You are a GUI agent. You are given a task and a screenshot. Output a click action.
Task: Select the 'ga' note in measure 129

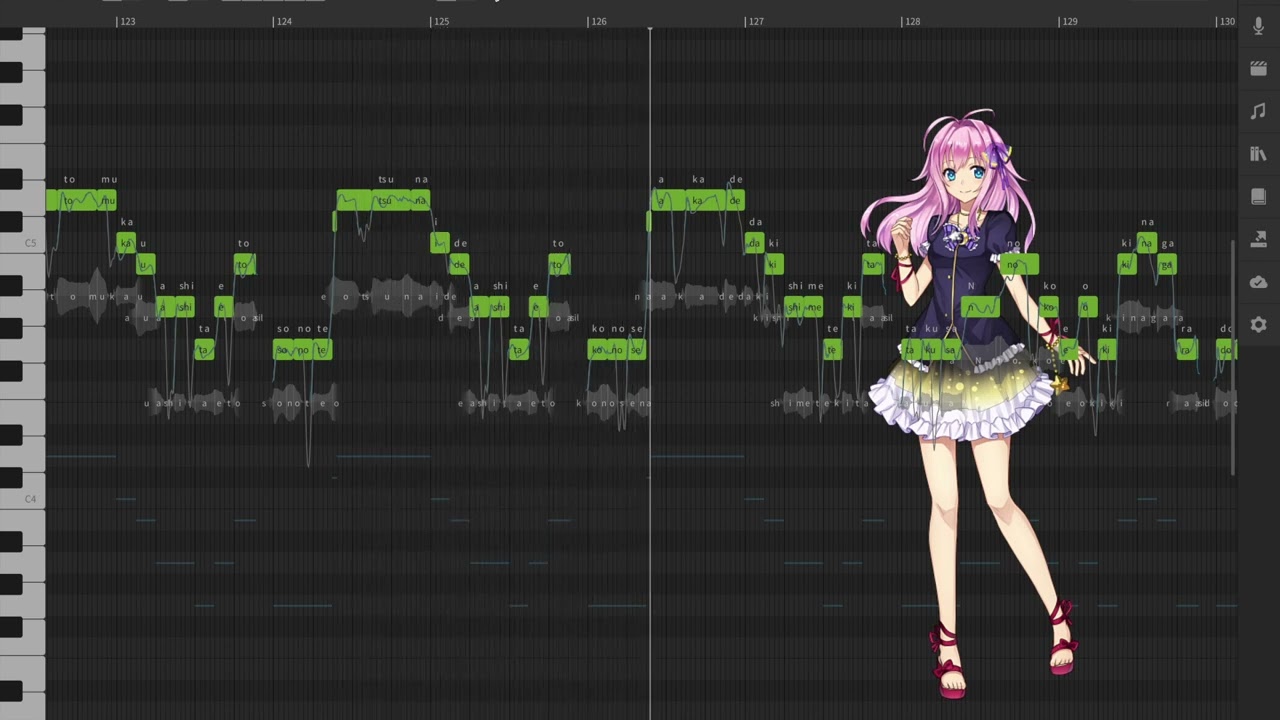coord(1166,265)
